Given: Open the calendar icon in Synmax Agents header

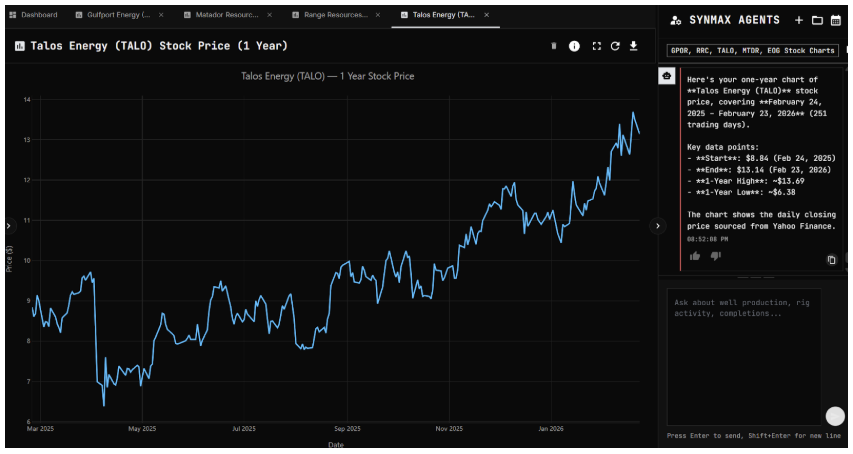Looking at the screenshot, I should tap(835, 20).
